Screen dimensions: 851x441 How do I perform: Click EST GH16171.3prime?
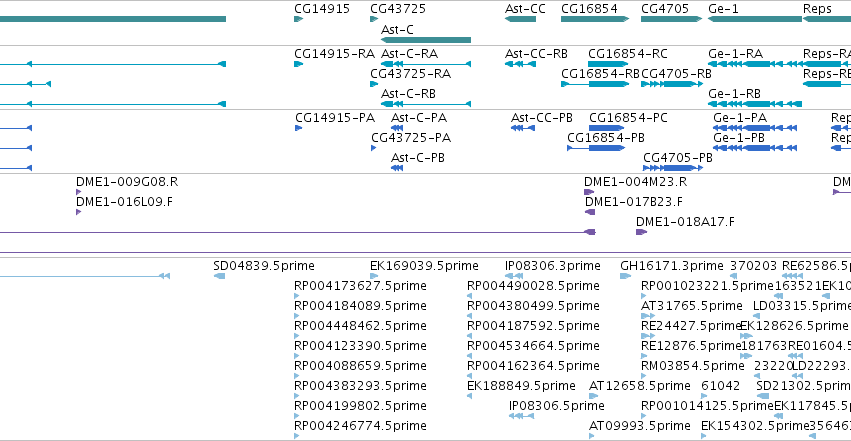tap(672, 266)
